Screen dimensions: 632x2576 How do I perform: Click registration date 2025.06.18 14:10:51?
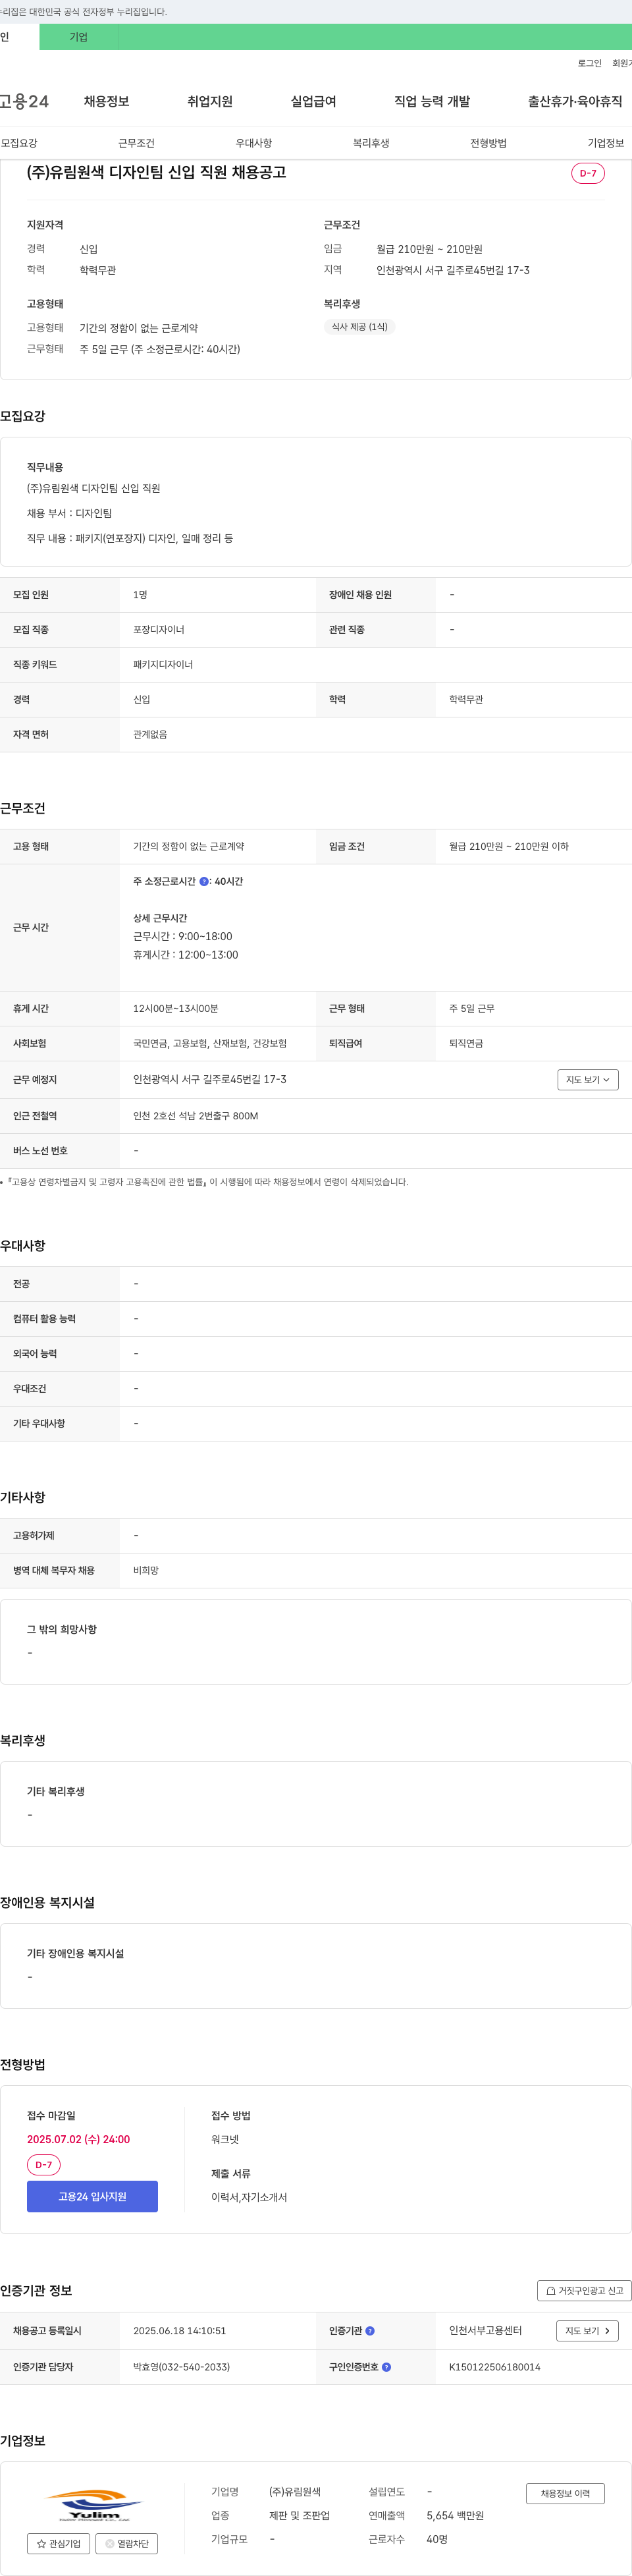179,2330
